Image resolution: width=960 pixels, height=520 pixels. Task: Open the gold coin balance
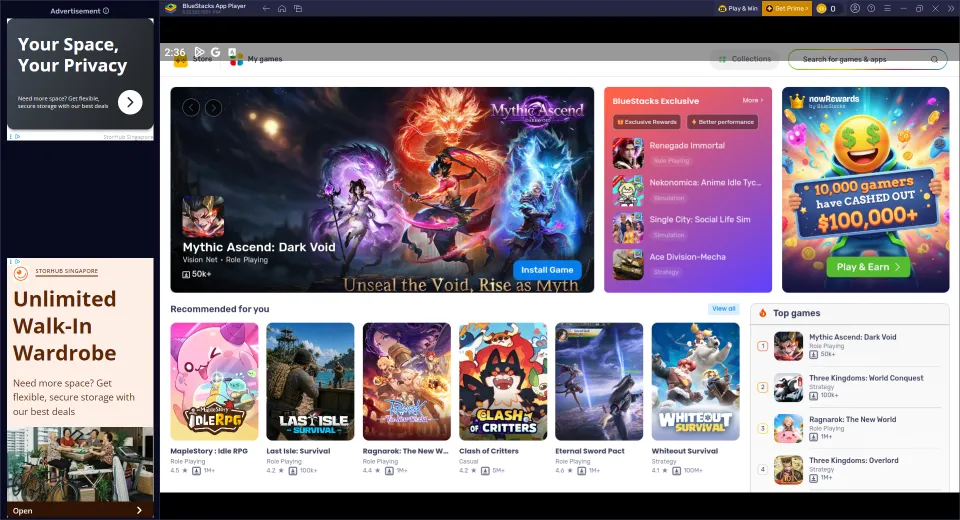[x=827, y=9]
